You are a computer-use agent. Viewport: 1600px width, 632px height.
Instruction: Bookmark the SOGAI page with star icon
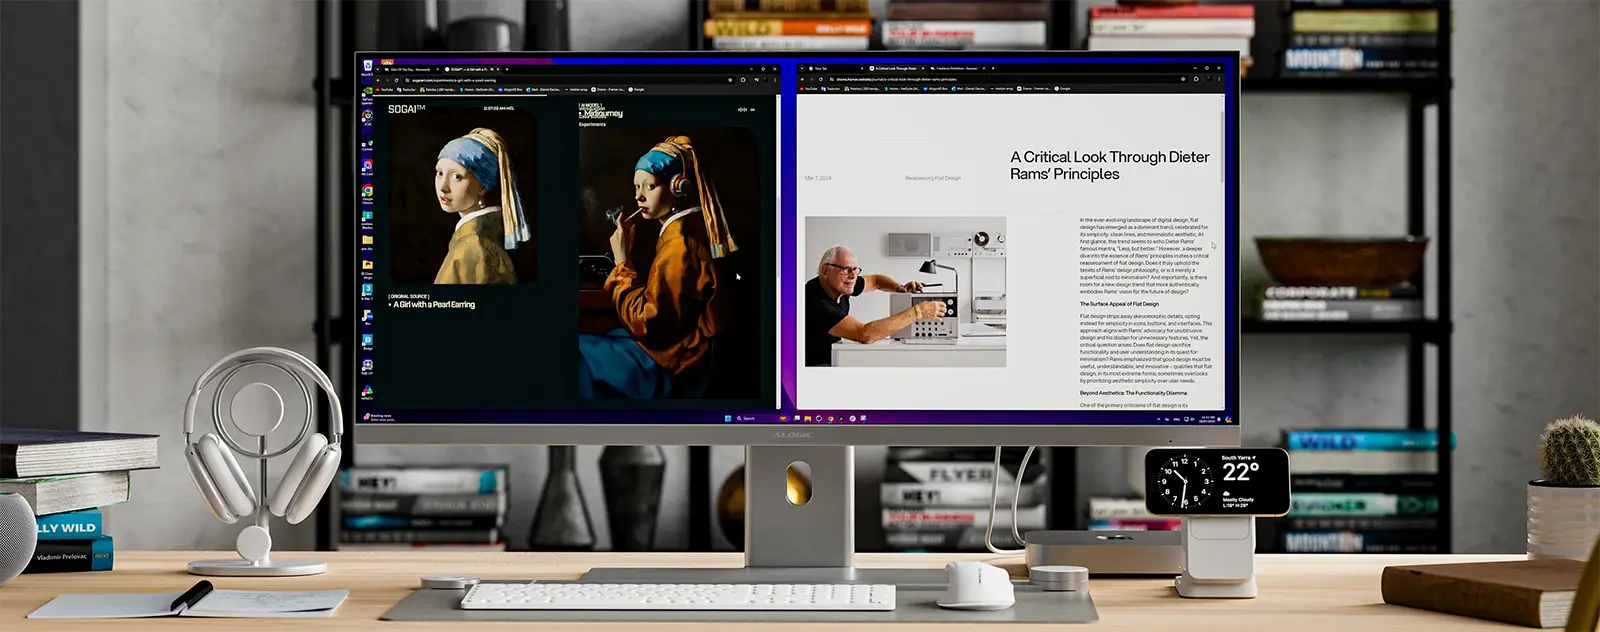pyautogui.click(x=728, y=80)
